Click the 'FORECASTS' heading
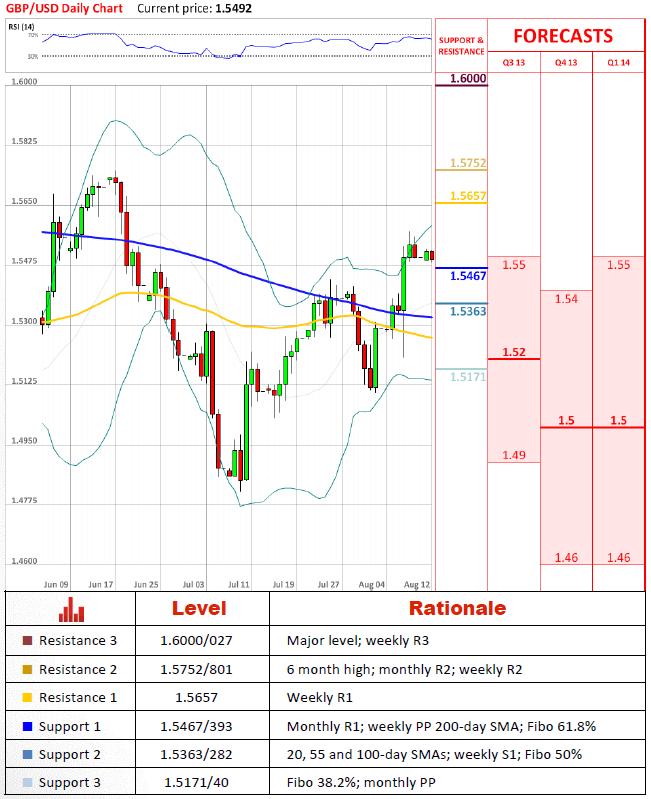 (563, 36)
